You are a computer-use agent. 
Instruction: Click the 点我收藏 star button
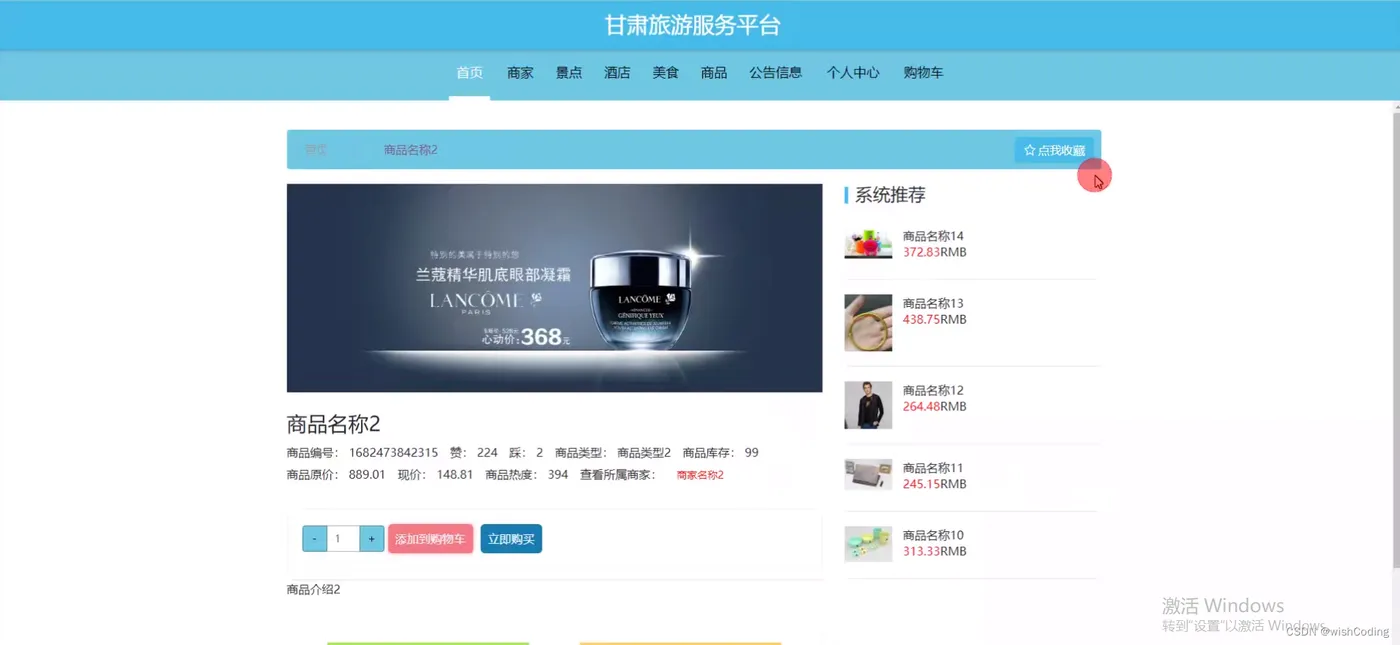point(1054,150)
